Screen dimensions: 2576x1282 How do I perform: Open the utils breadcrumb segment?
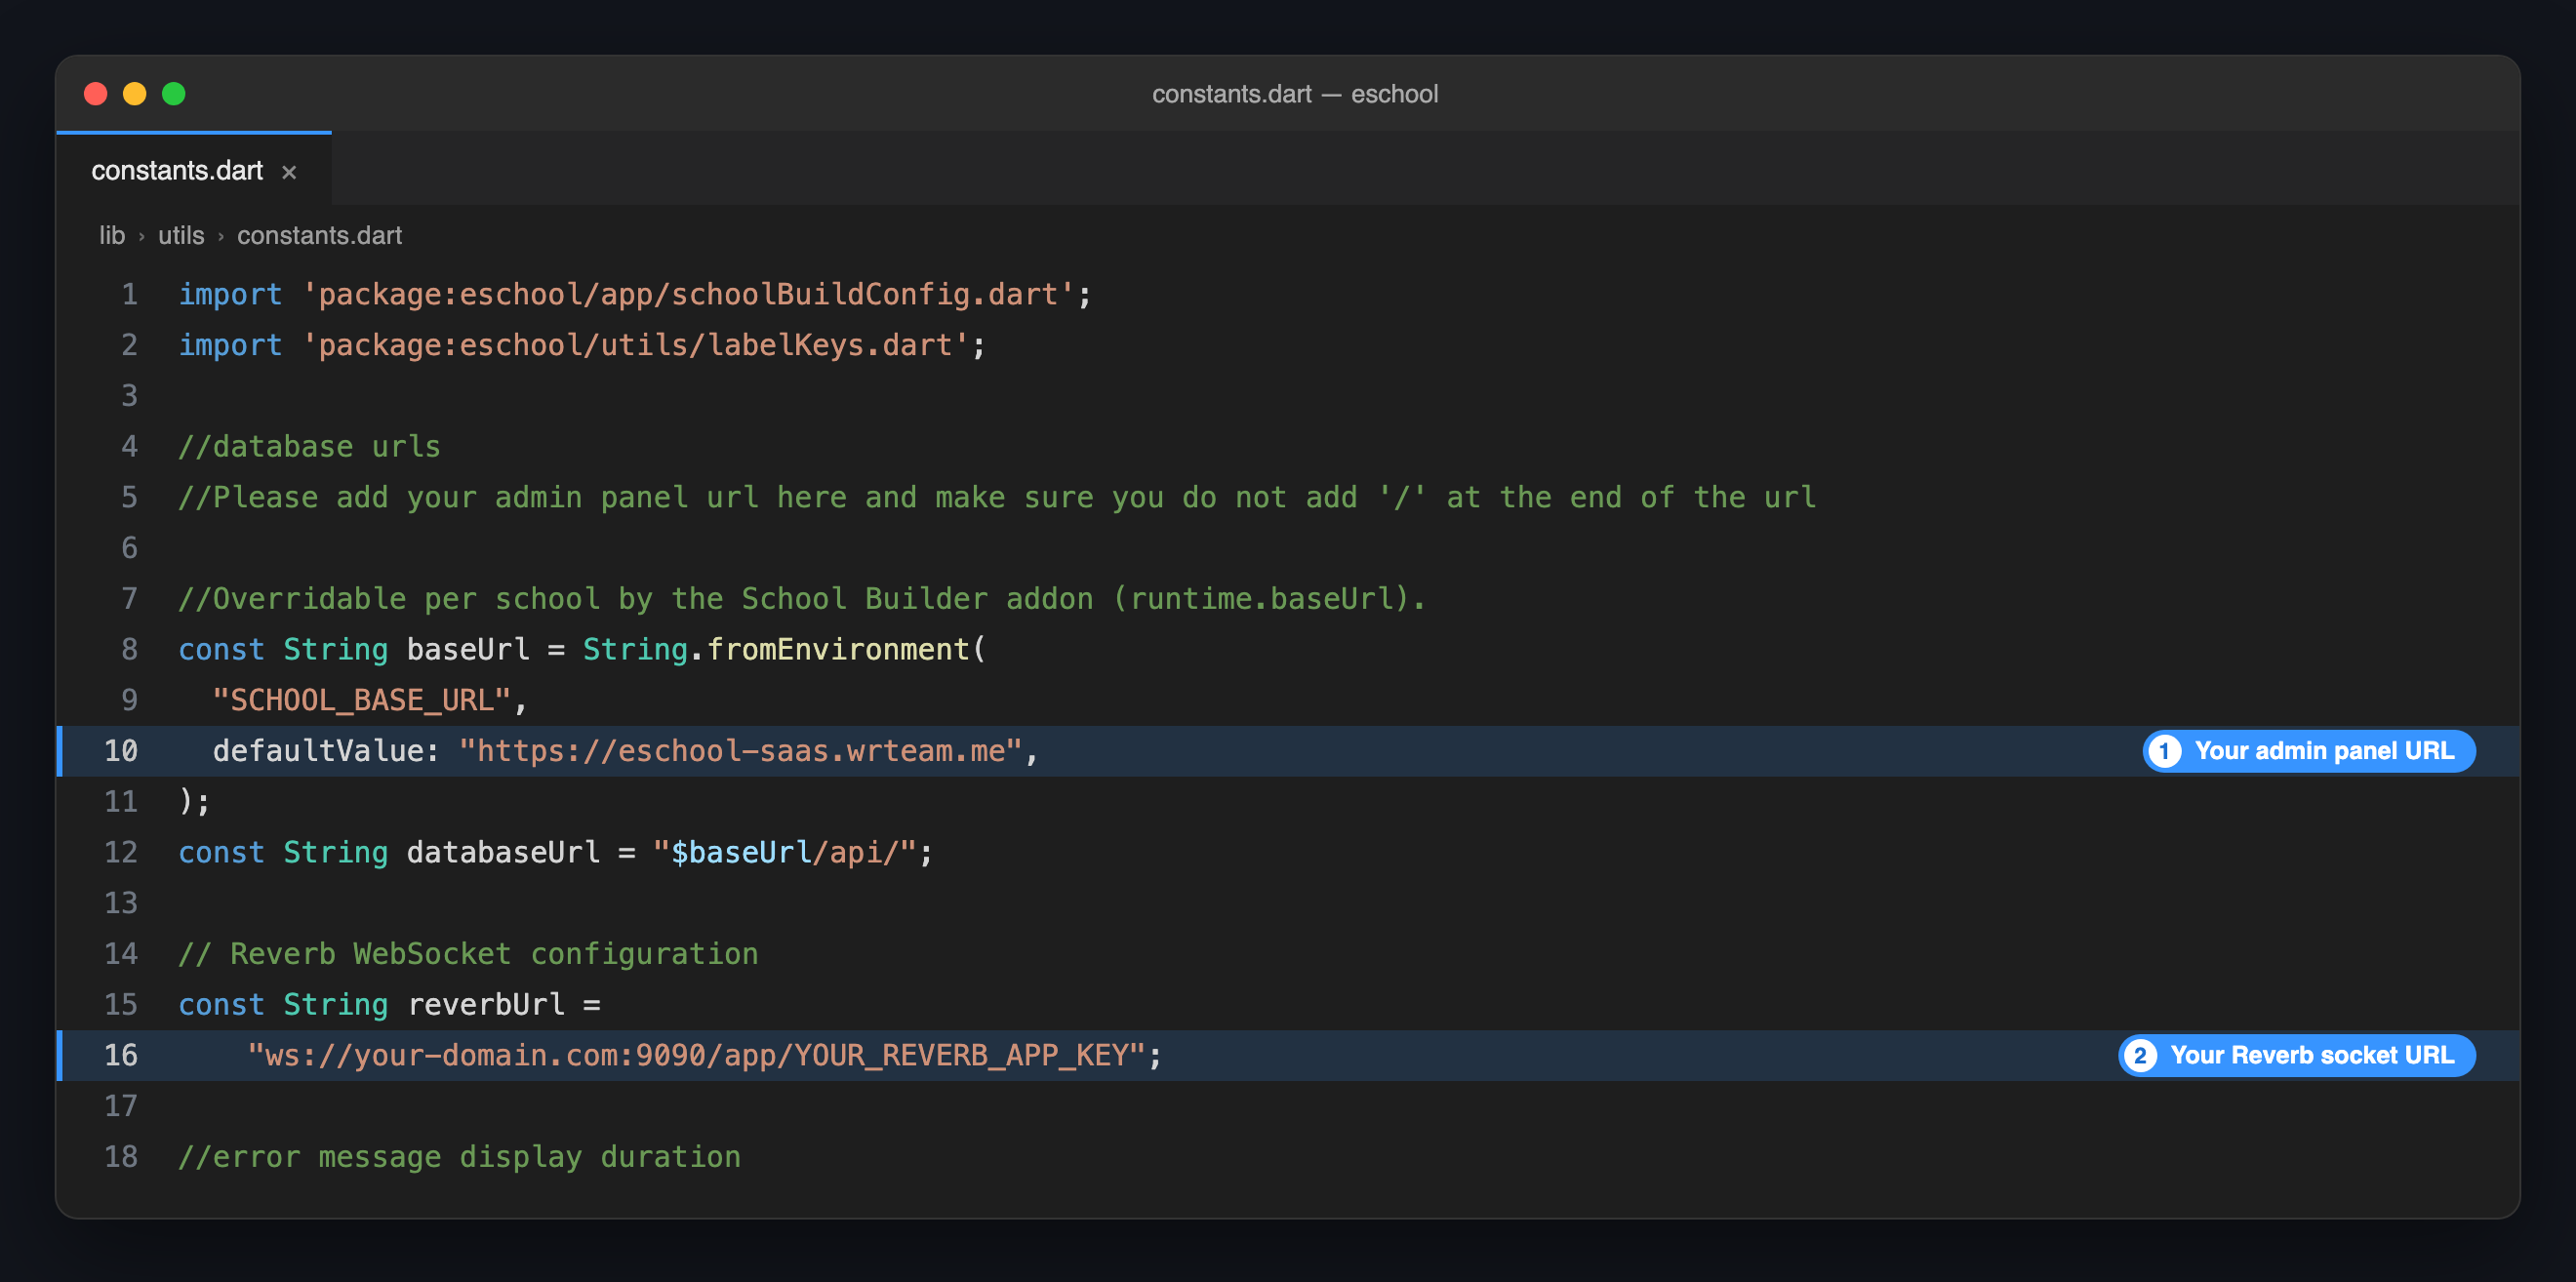coord(181,236)
